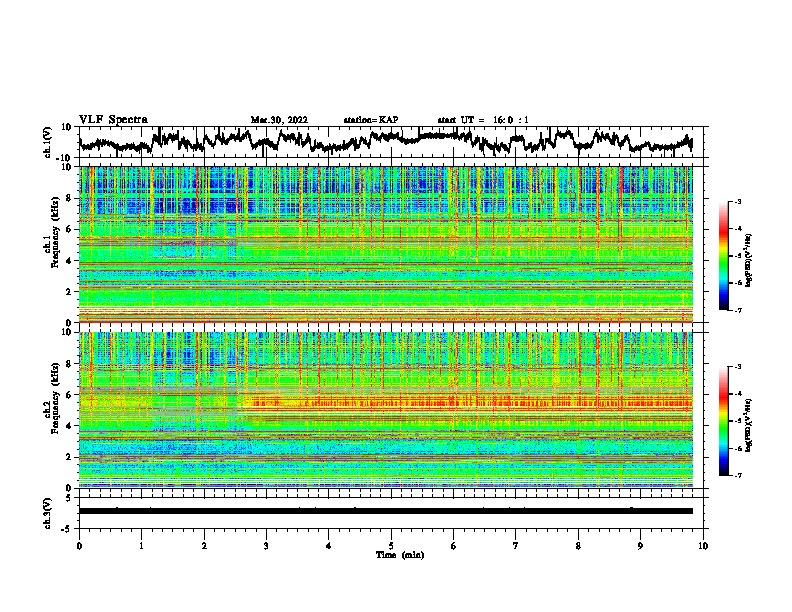
Task: Click the ch.2 color scale bar
Action: [723, 421]
